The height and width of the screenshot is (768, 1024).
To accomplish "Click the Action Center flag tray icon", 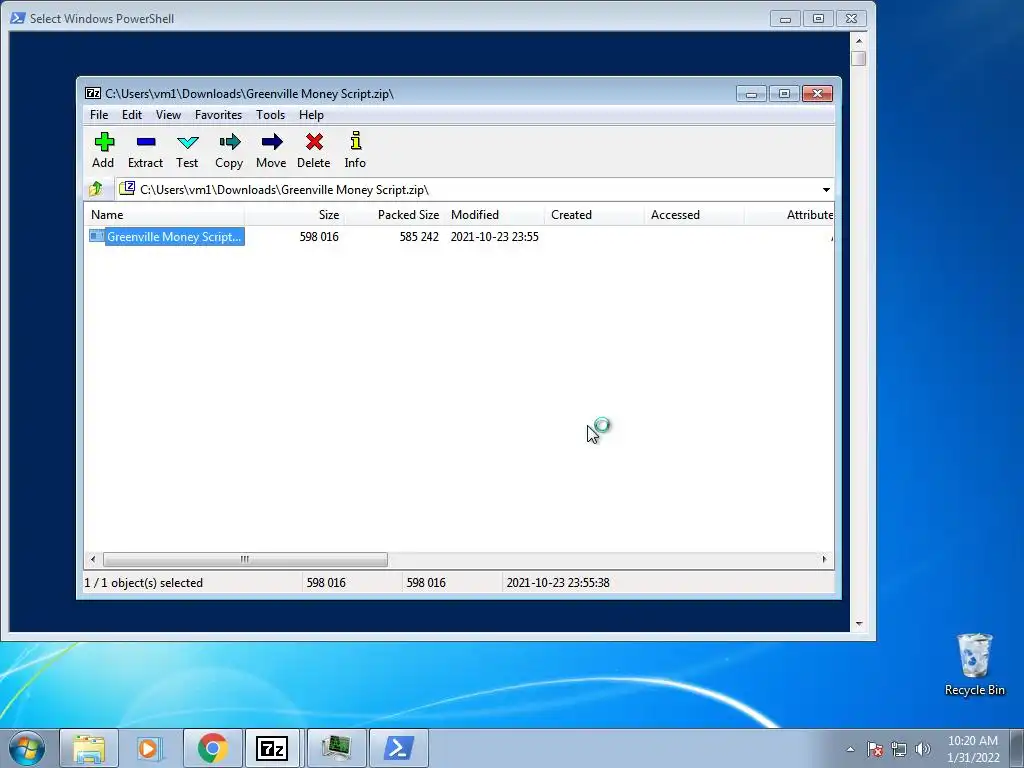I will click(875, 749).
